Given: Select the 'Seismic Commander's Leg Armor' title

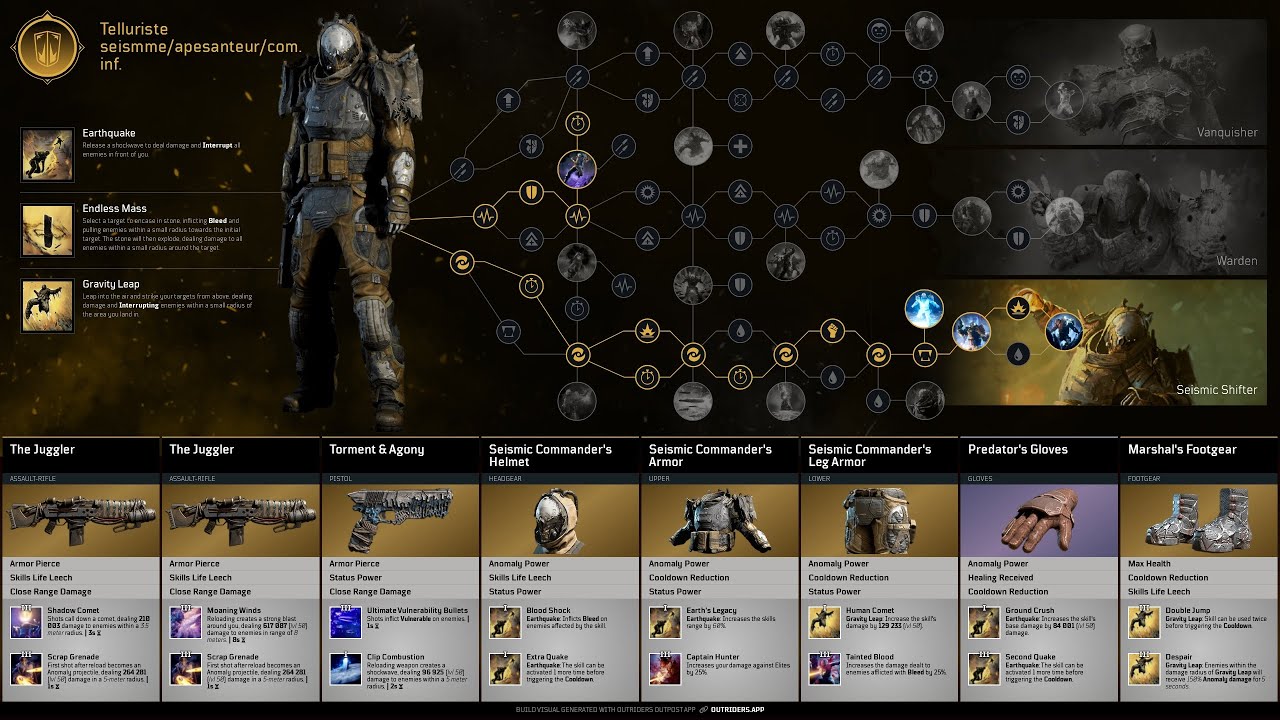Looking at the screenshot, I should coord(870,456).
